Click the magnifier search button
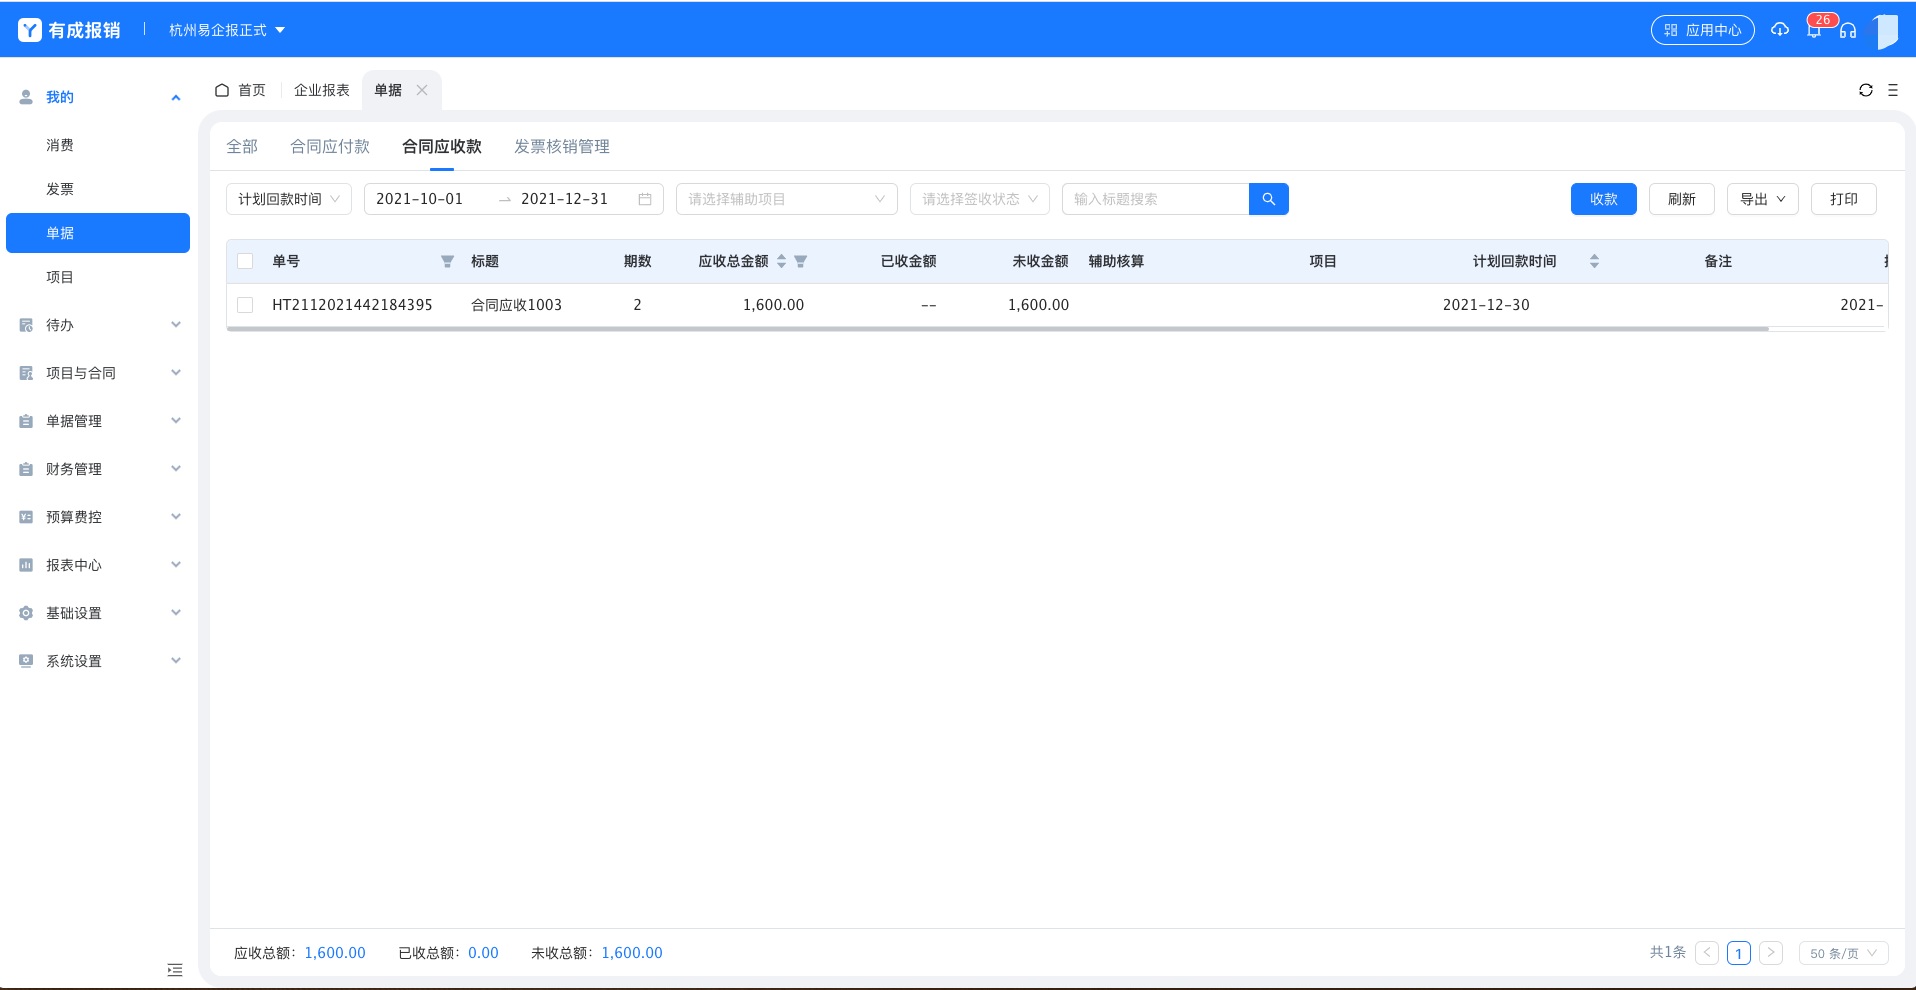1916x990 pixels. pyautogui.click(x=1269, y=199)
